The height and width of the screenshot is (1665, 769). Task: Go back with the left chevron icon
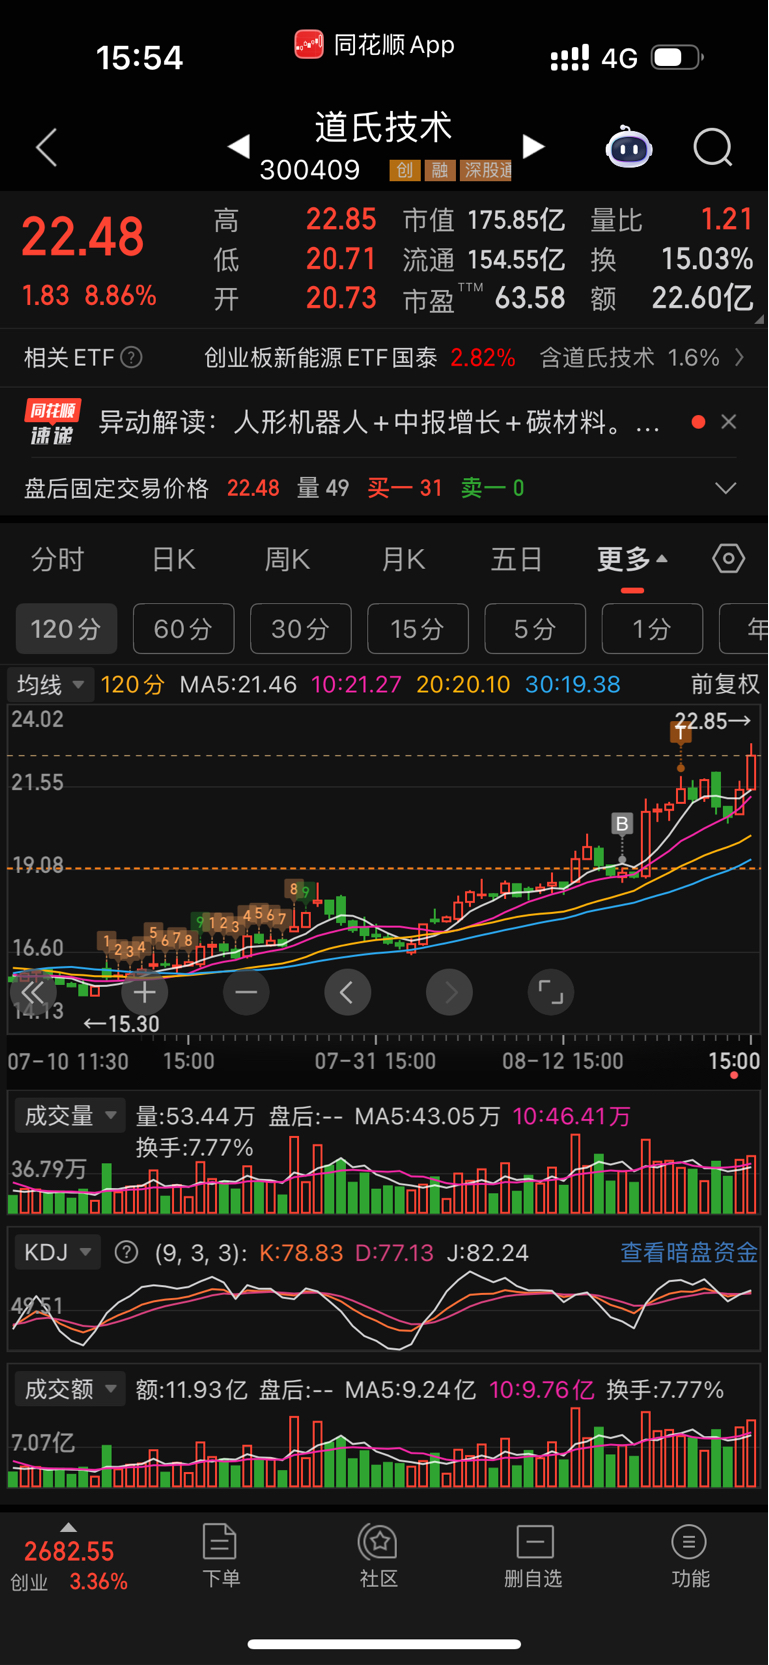coord(47,148)
